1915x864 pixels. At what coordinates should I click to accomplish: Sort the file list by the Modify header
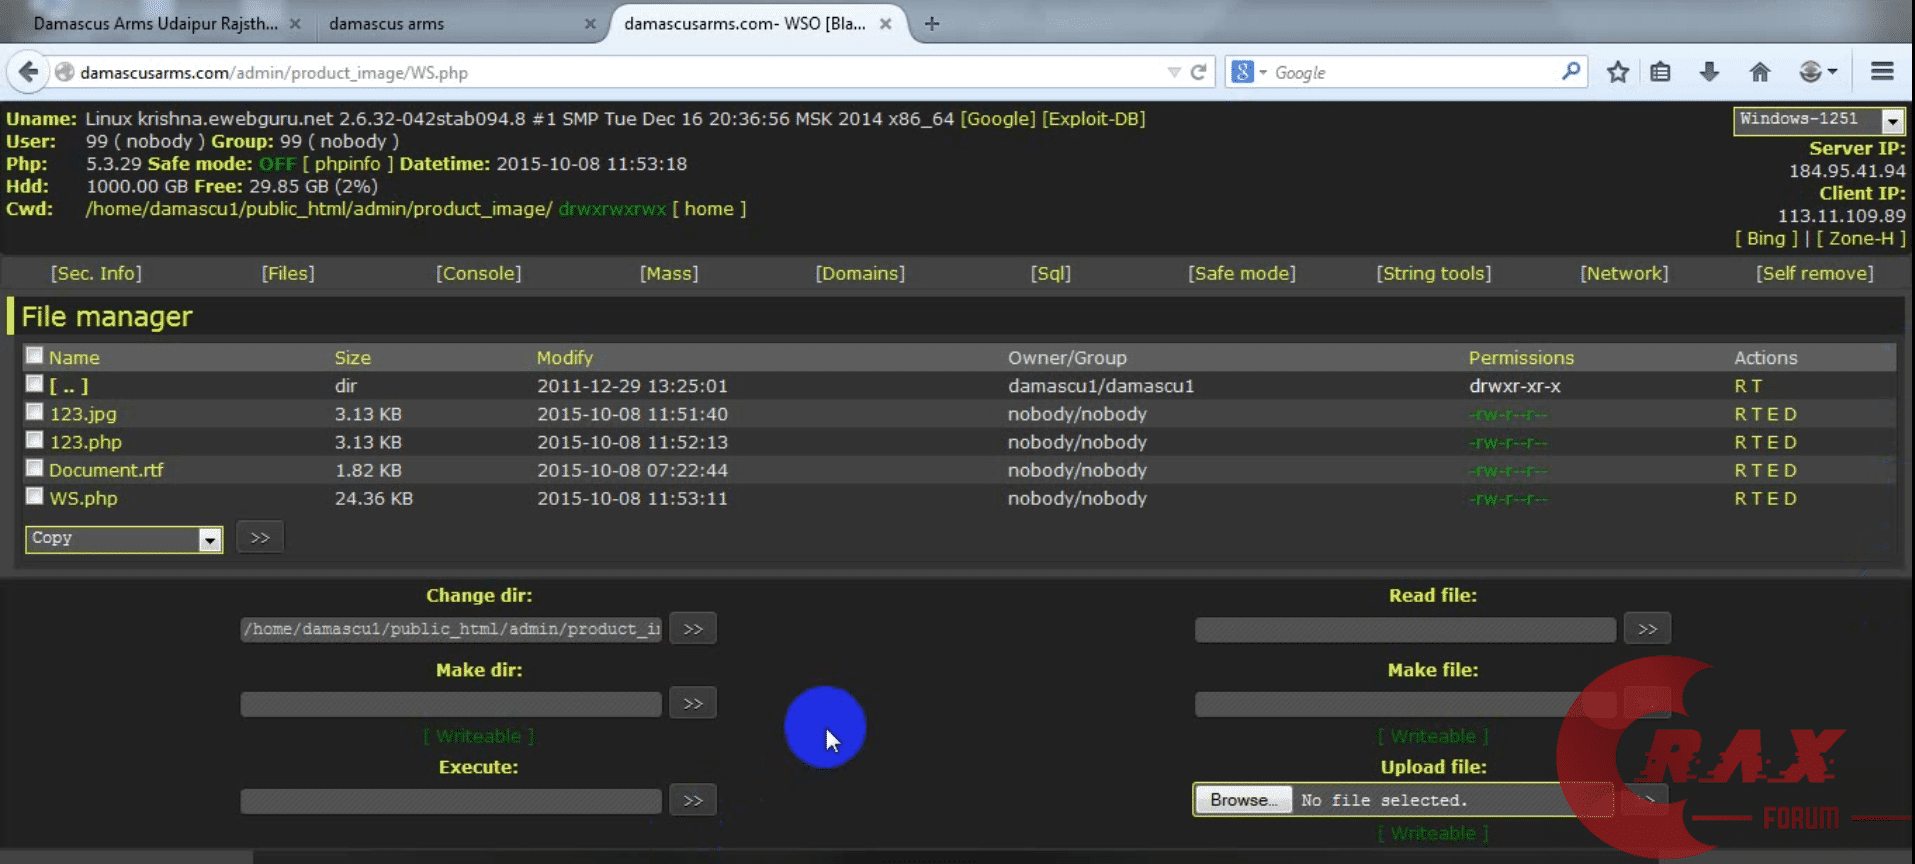564,357
